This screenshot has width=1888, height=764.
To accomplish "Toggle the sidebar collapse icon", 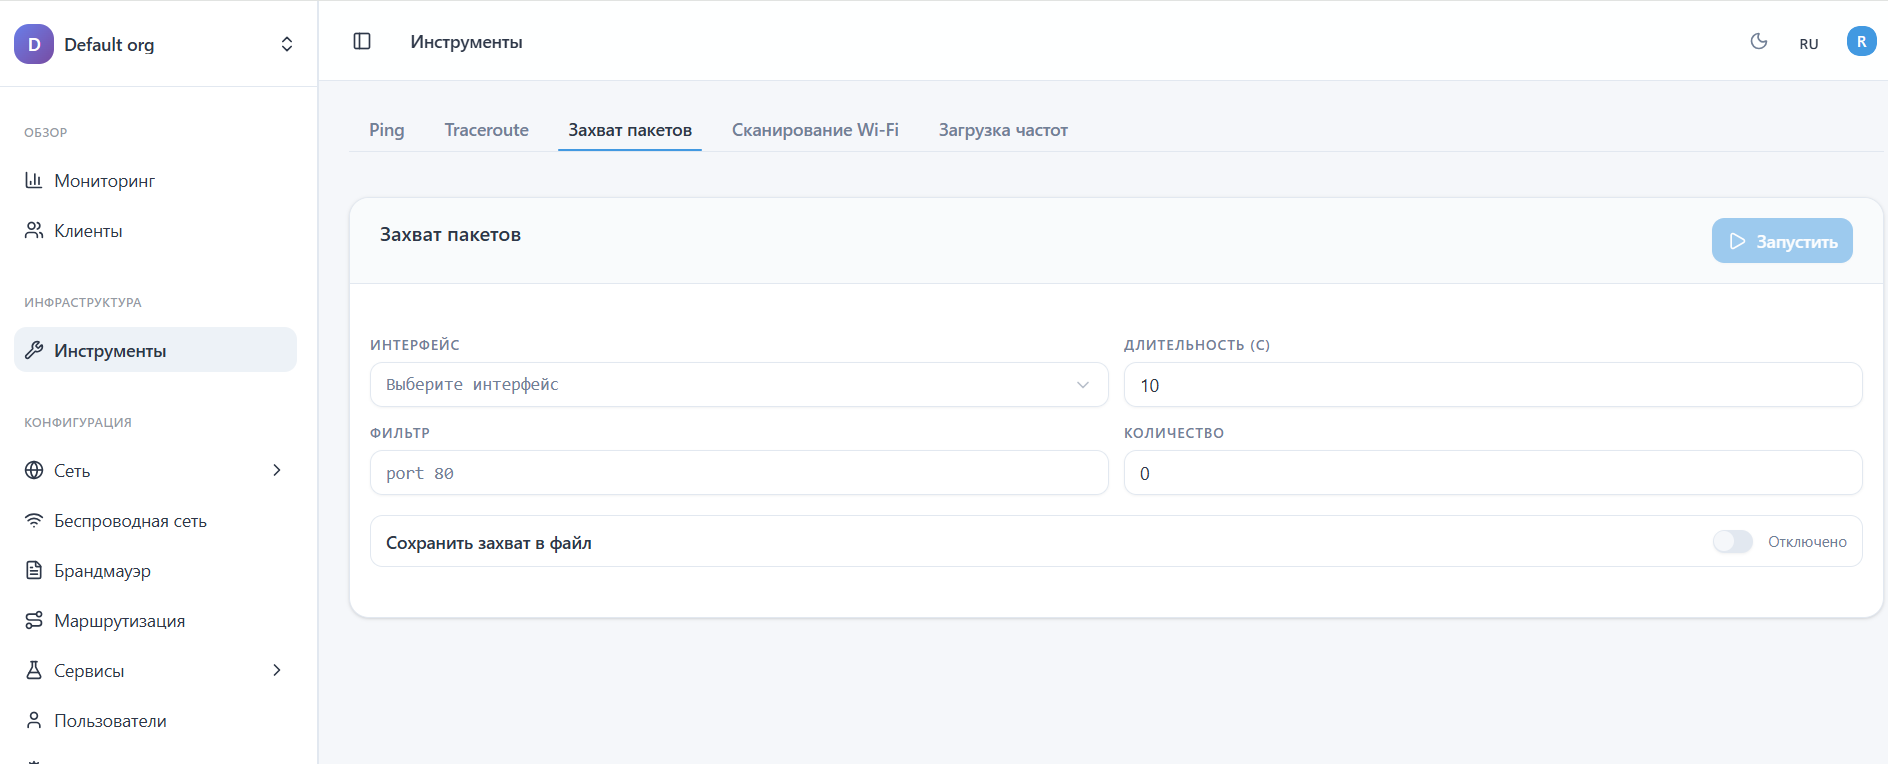I will pyautogui.click(x=362, y=41).
